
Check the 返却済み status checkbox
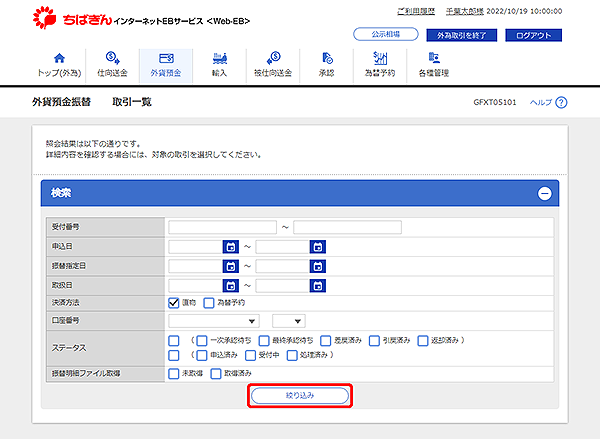(423, 340)
